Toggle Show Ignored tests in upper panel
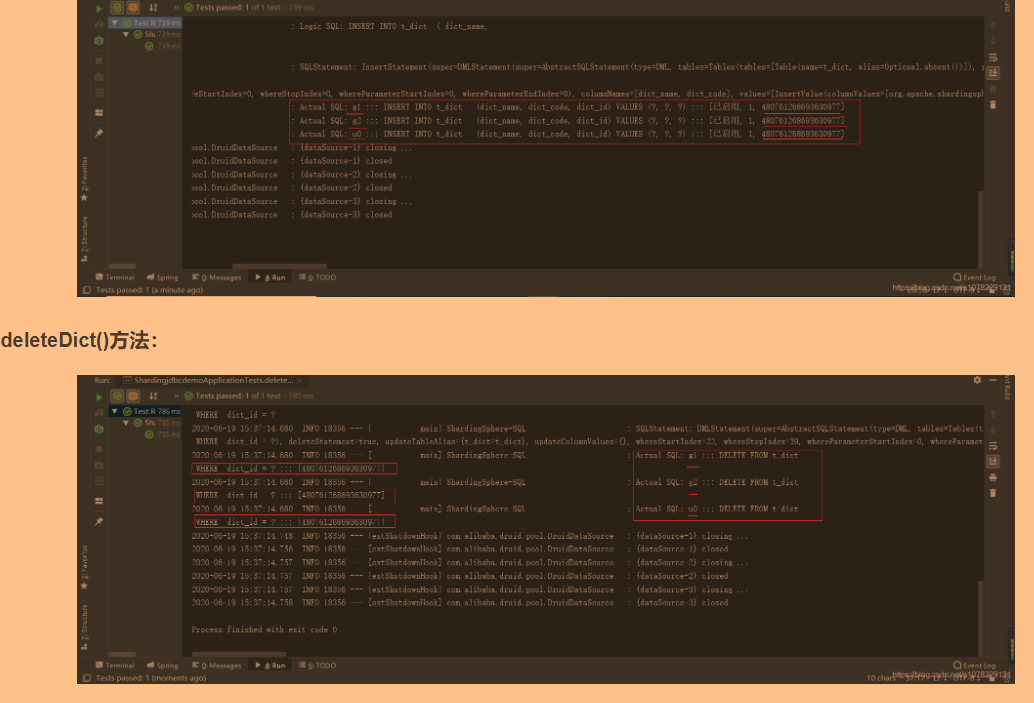 pyautogui.click(x=133, y=8)
